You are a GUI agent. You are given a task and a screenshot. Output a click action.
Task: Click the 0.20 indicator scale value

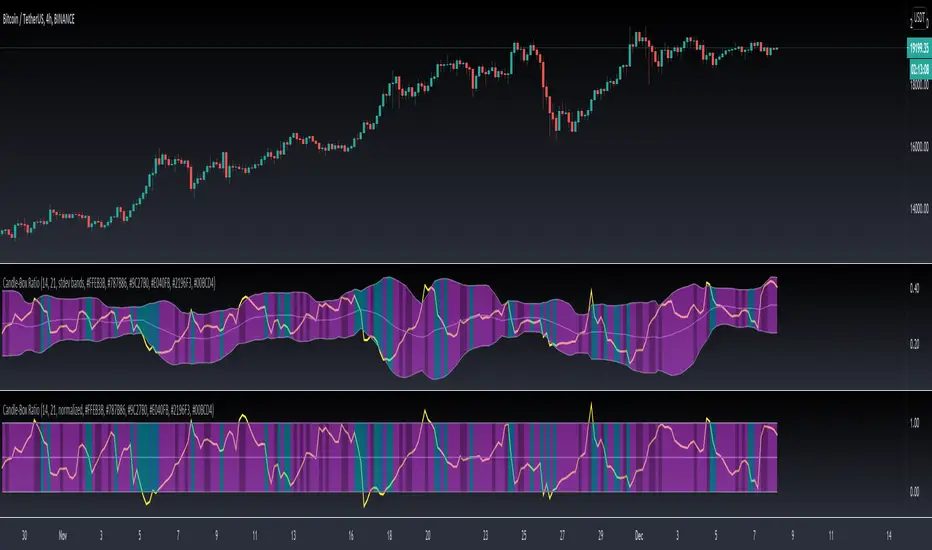pos(915,344)
